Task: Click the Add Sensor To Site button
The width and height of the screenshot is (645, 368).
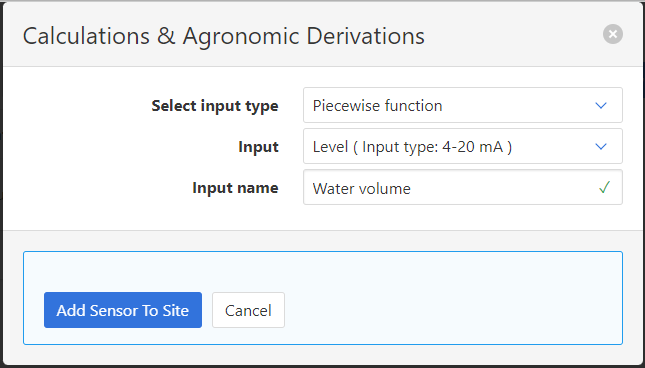Action: coord(123,310)
